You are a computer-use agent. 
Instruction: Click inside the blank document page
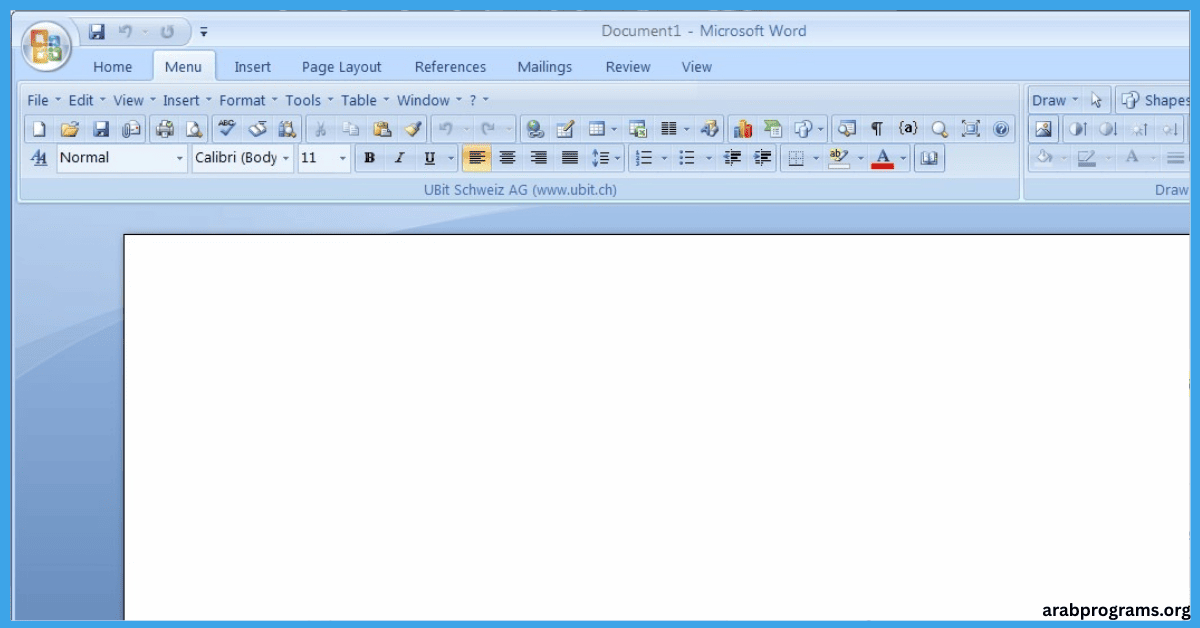point(656,427)
